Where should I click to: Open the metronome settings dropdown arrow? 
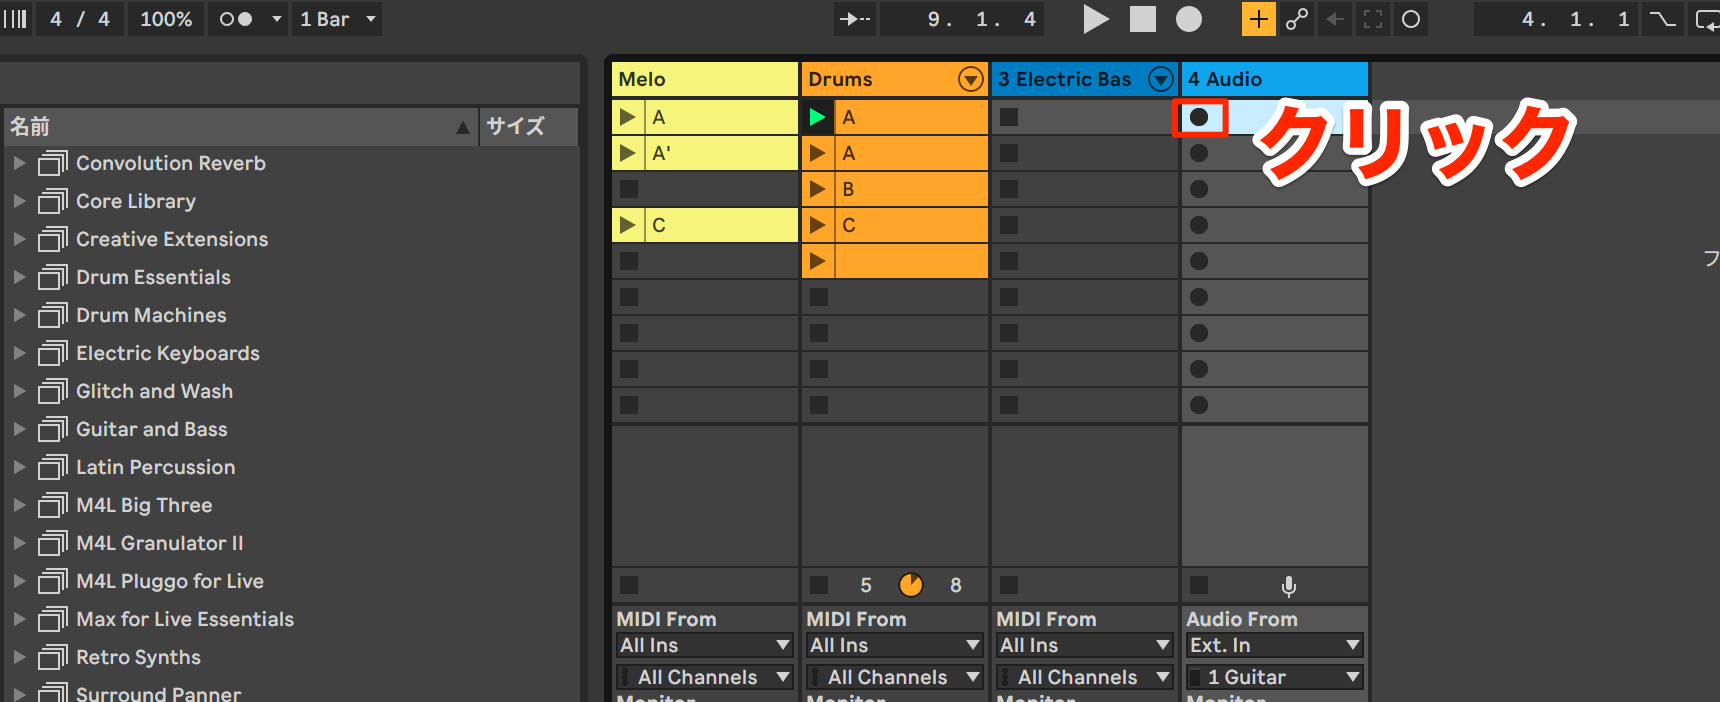[x=277, y=19]
